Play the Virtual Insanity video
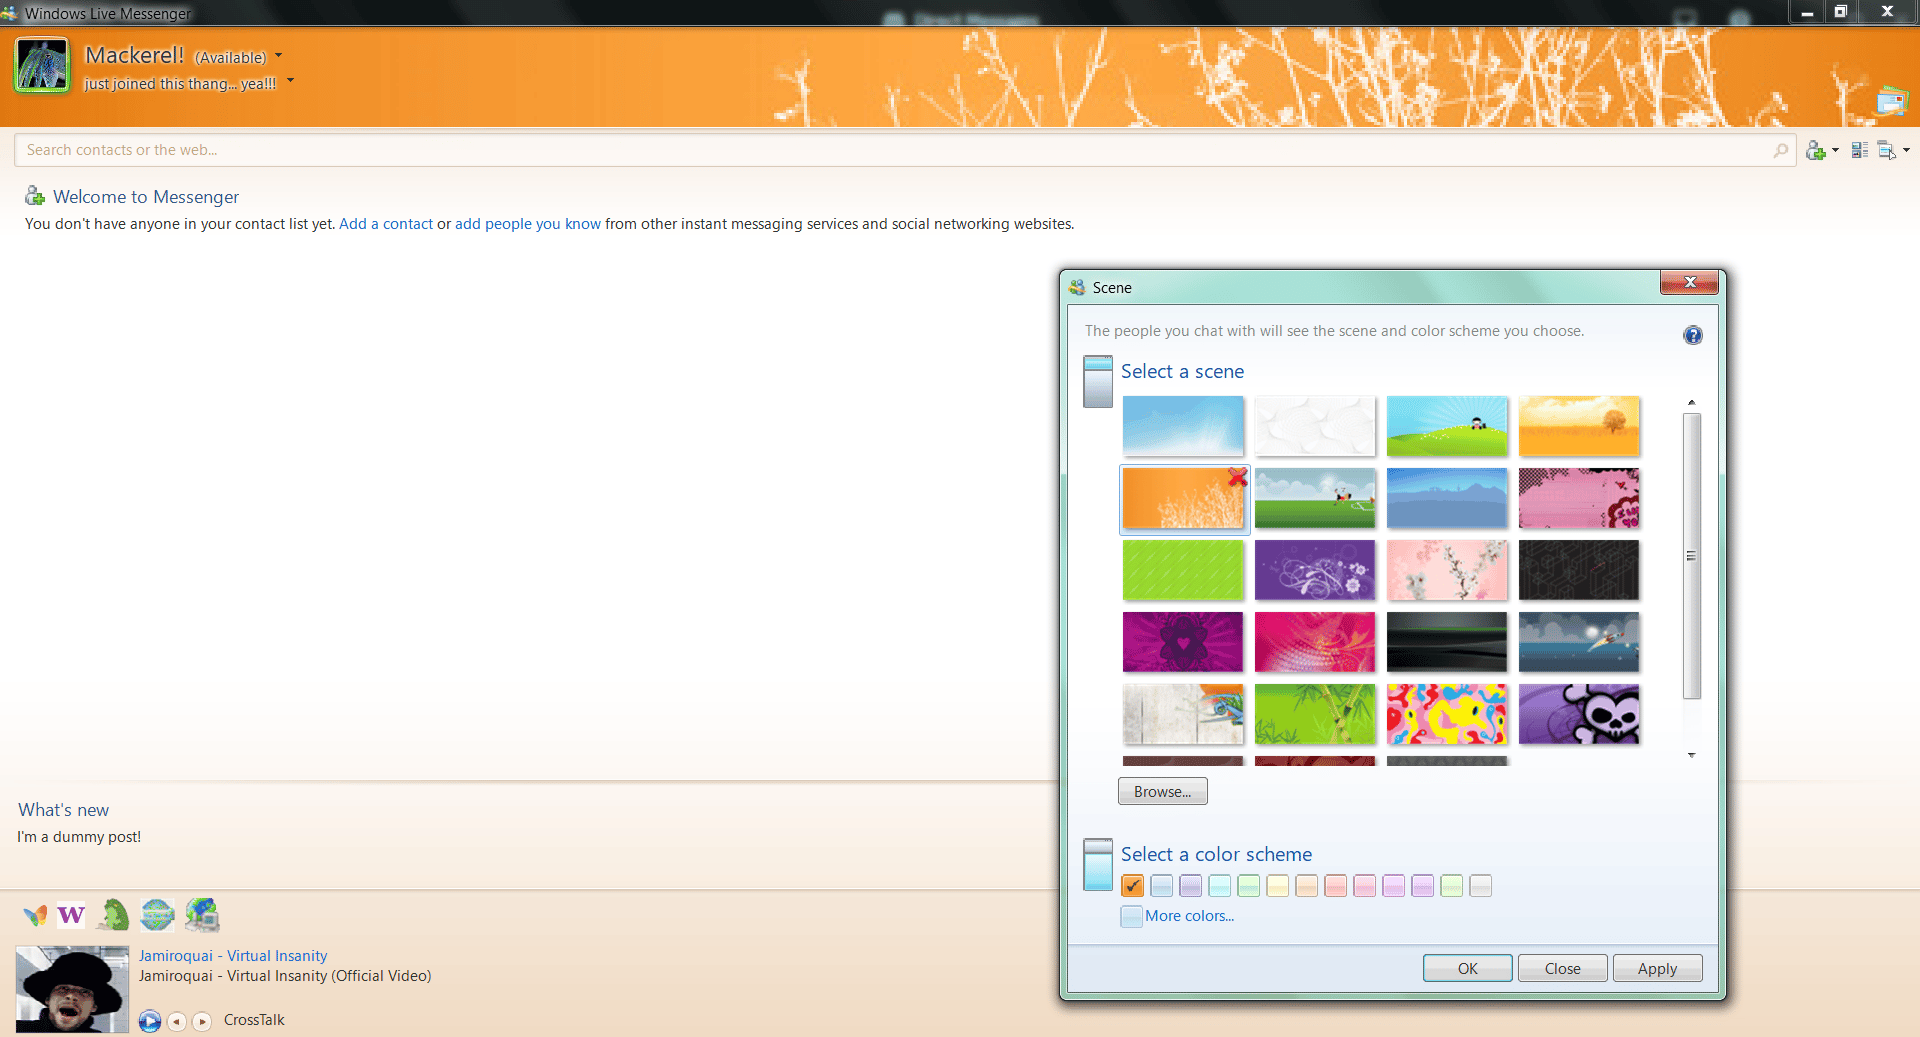Screen dimensions: 1920x1037 point(150,1021)
